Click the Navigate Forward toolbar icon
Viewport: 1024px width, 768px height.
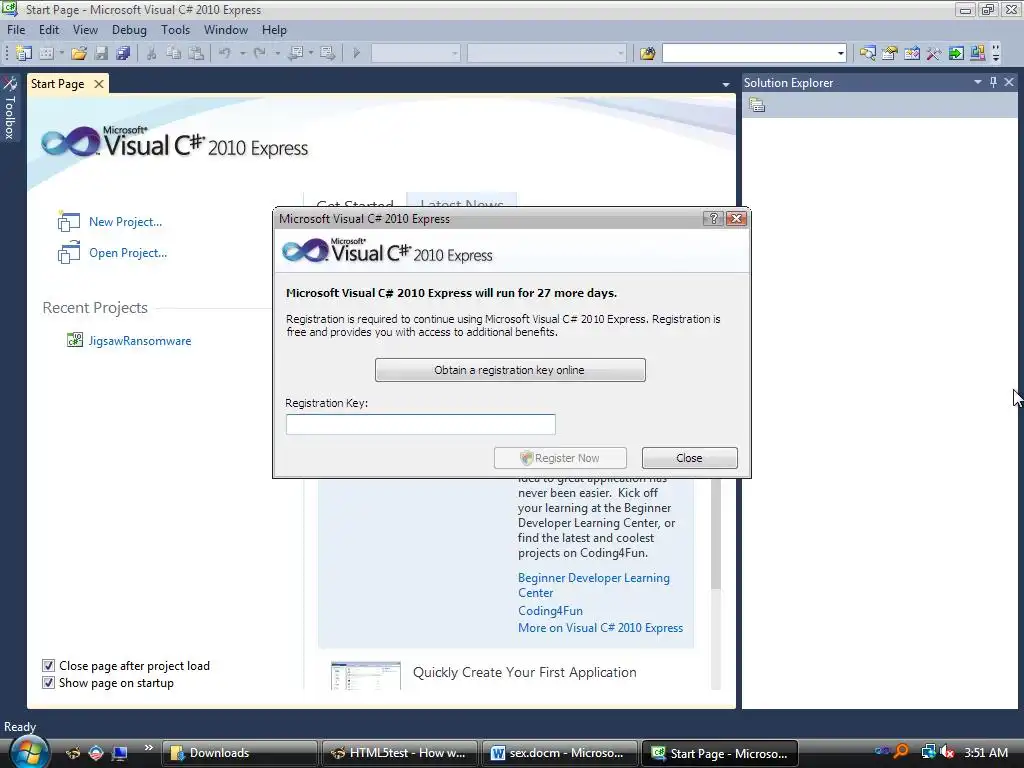point(328,53)
